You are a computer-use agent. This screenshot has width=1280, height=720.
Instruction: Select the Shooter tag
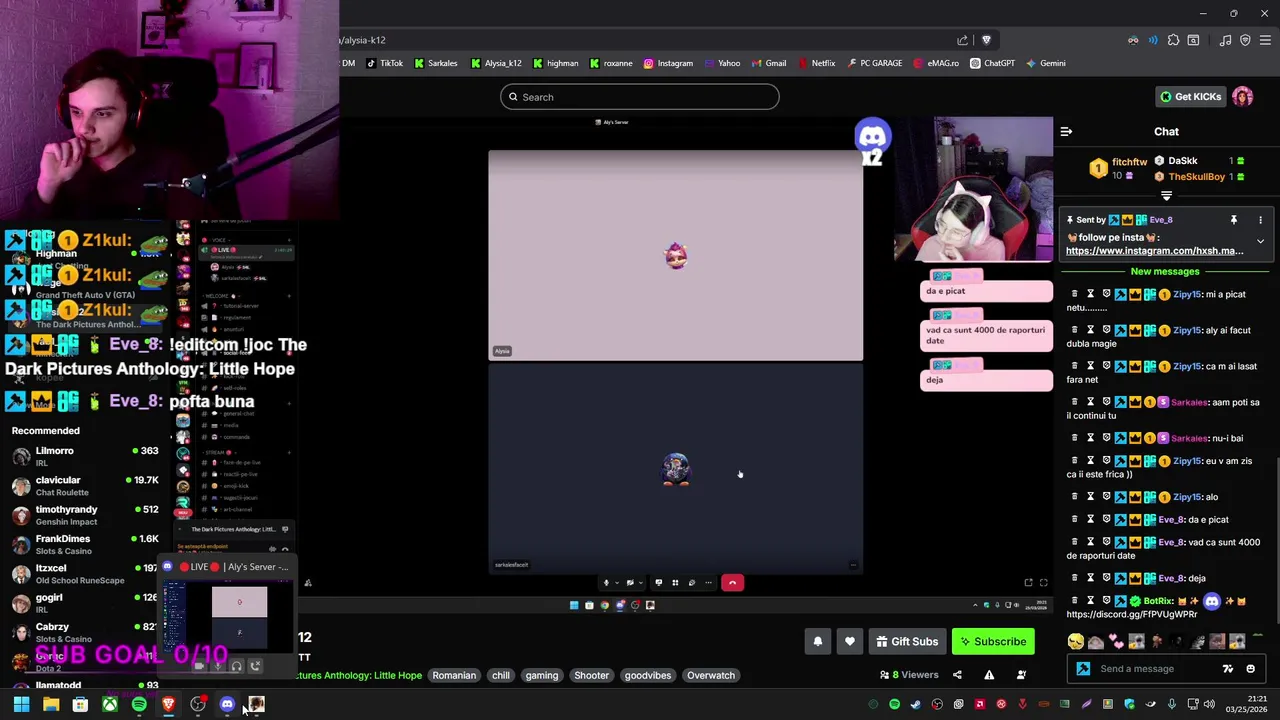[591, 675]
